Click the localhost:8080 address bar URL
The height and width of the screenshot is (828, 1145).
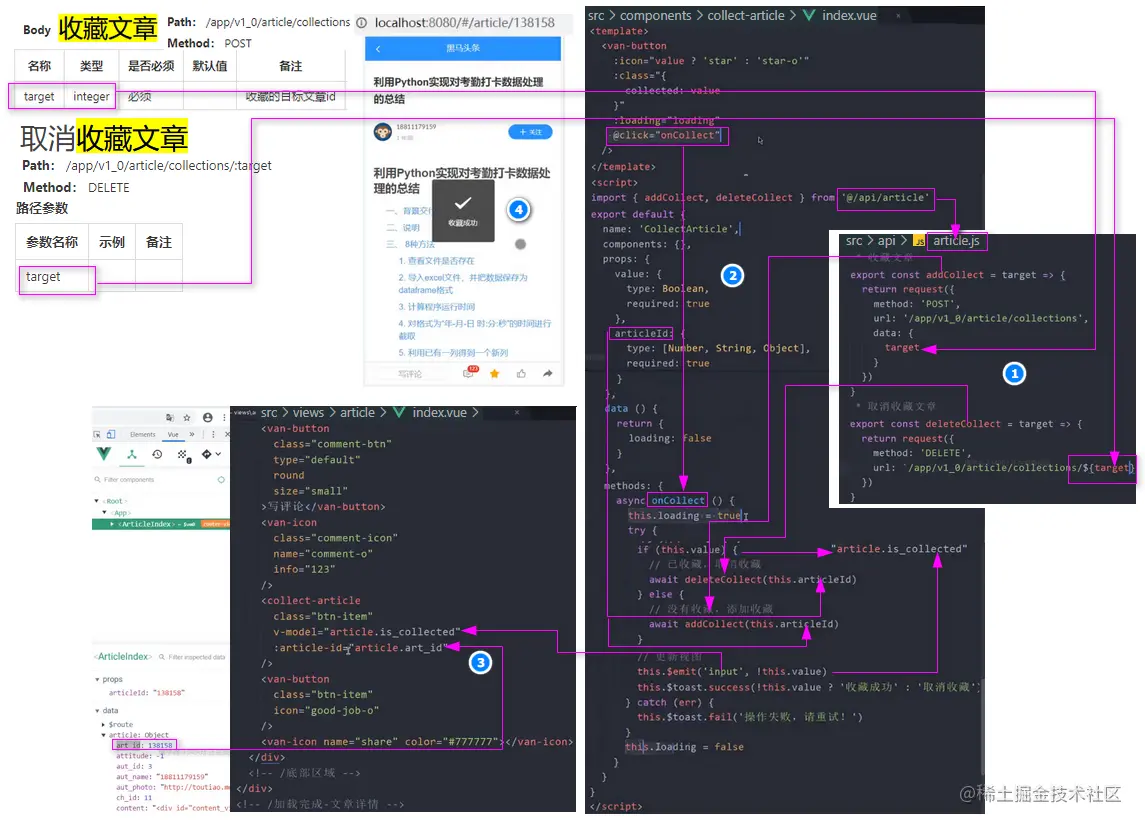pyautogui.click(x=464, y=23)
